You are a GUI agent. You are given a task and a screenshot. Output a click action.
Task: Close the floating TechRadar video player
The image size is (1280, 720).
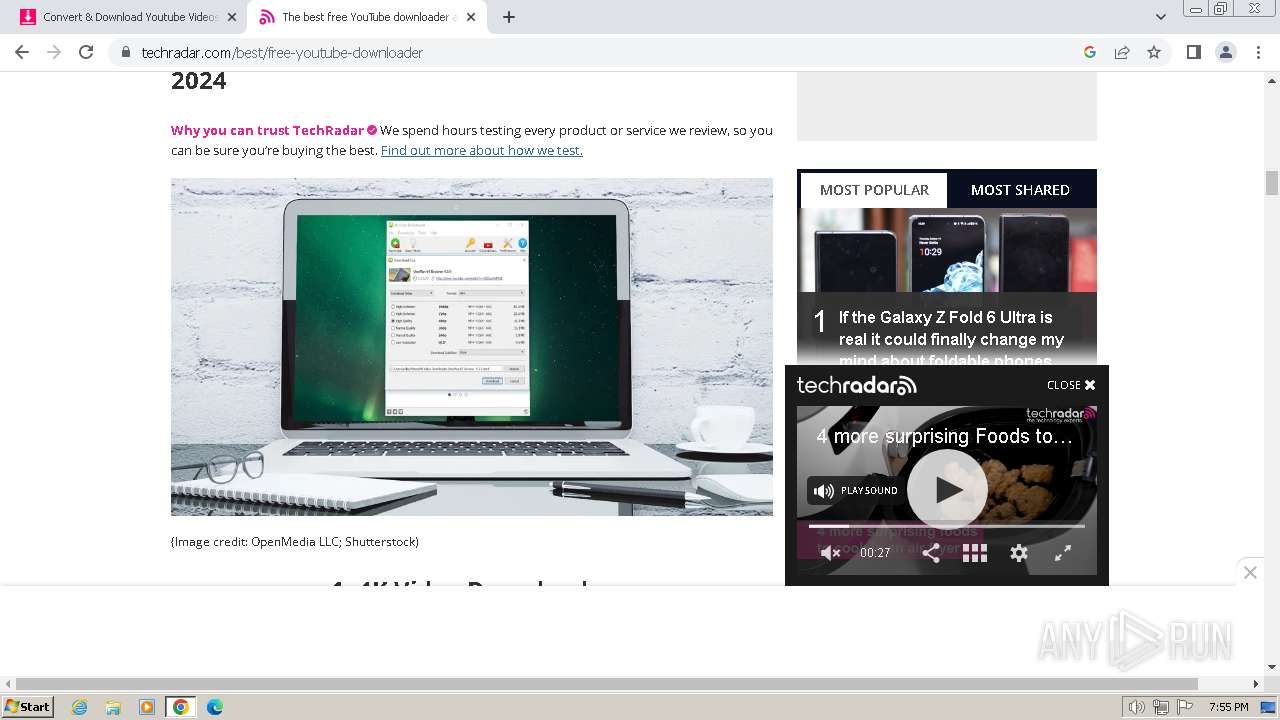pos(1071,385)
